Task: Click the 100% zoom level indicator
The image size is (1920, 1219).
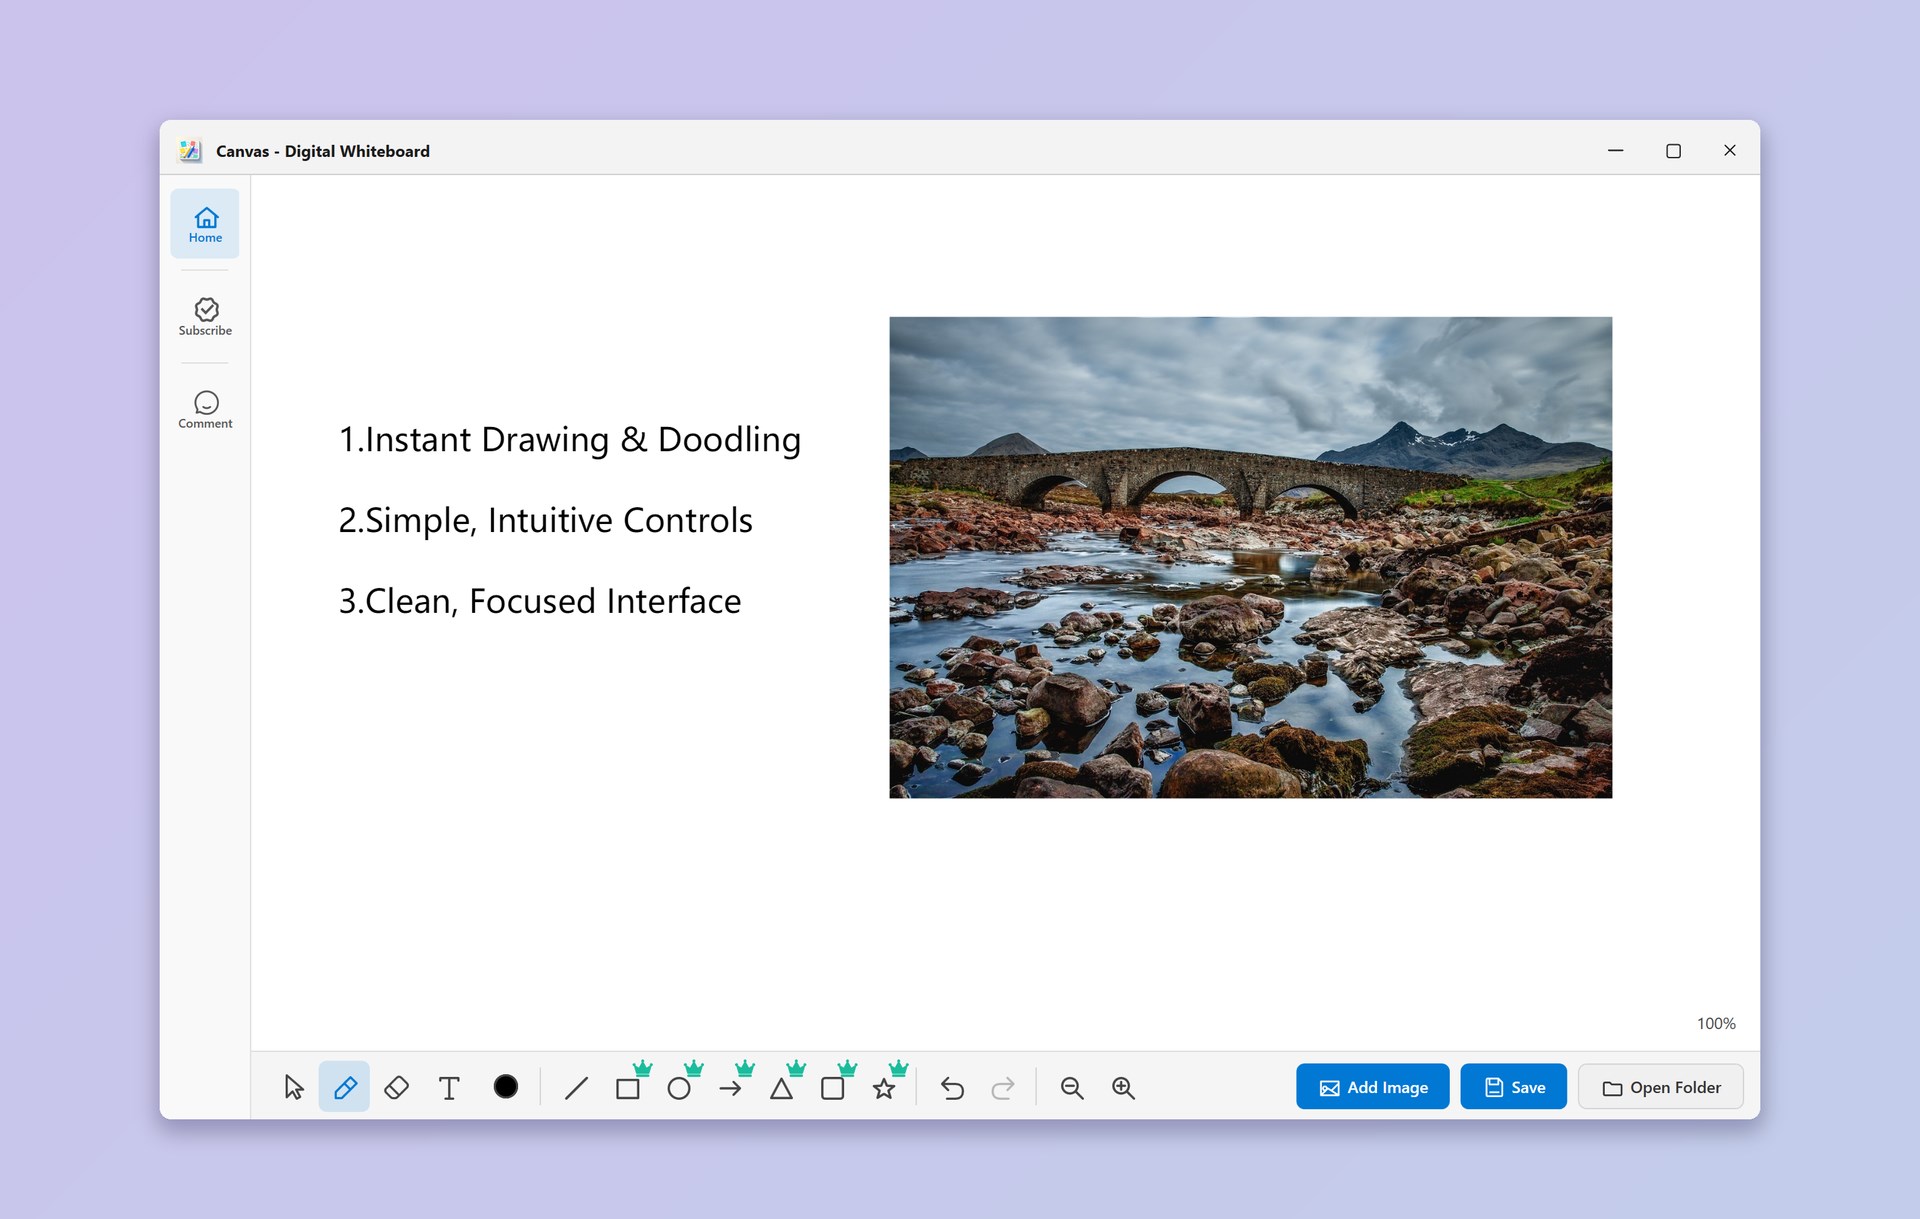Action: point(1716,1023)
